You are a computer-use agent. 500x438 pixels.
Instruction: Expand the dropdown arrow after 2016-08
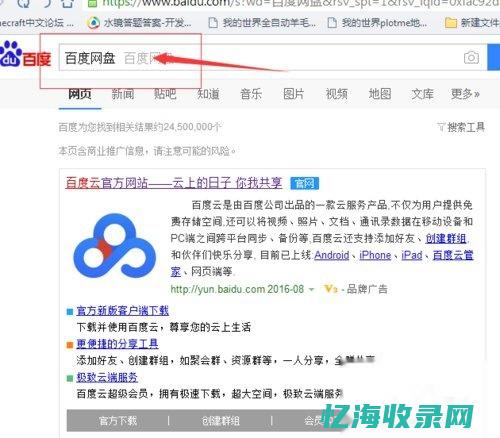311,289
